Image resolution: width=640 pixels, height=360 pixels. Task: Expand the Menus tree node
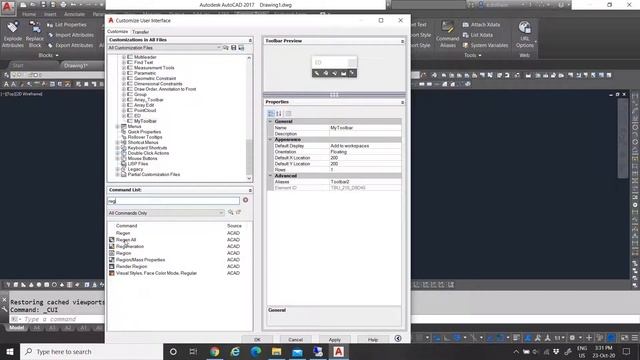tap(117, 127)
